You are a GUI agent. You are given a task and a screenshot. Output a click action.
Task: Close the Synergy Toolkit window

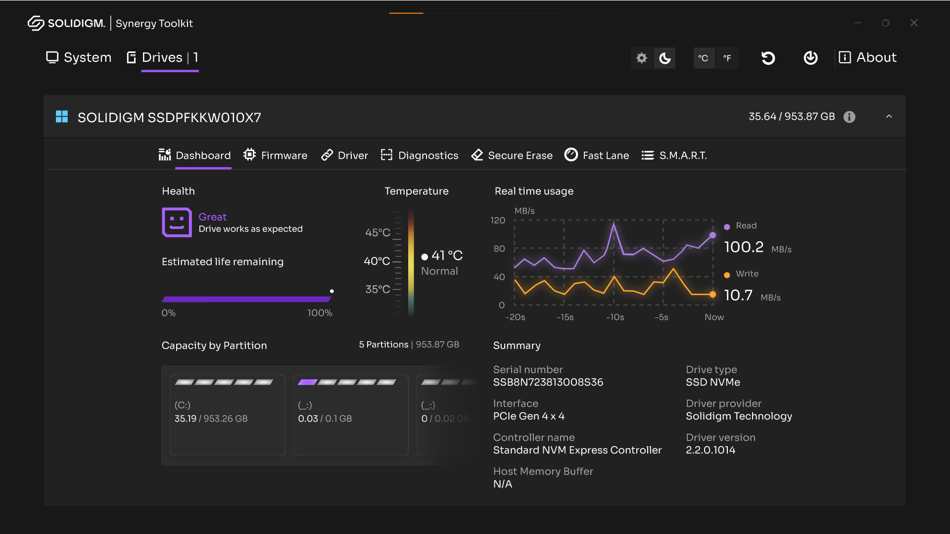click(914, 23)
